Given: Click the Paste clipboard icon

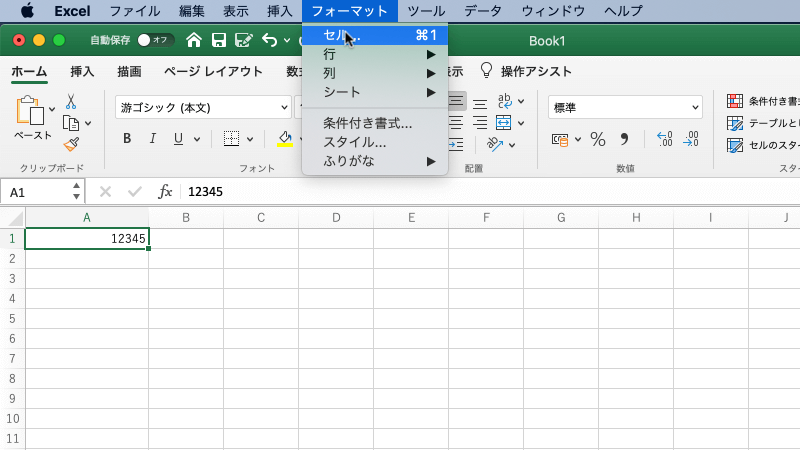Looking at the screenshot, I should pos(30,110).
